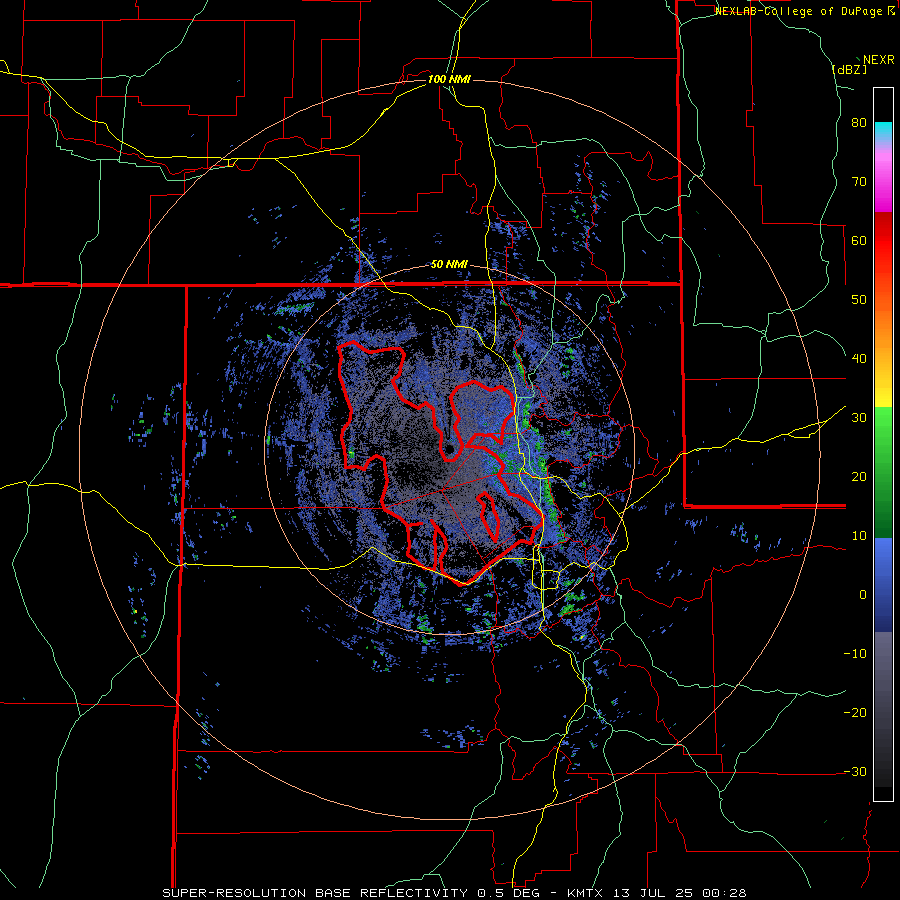Click the KMTX radar site black dot
This screenshot has height=900, width=900.
tap(449, 449)
